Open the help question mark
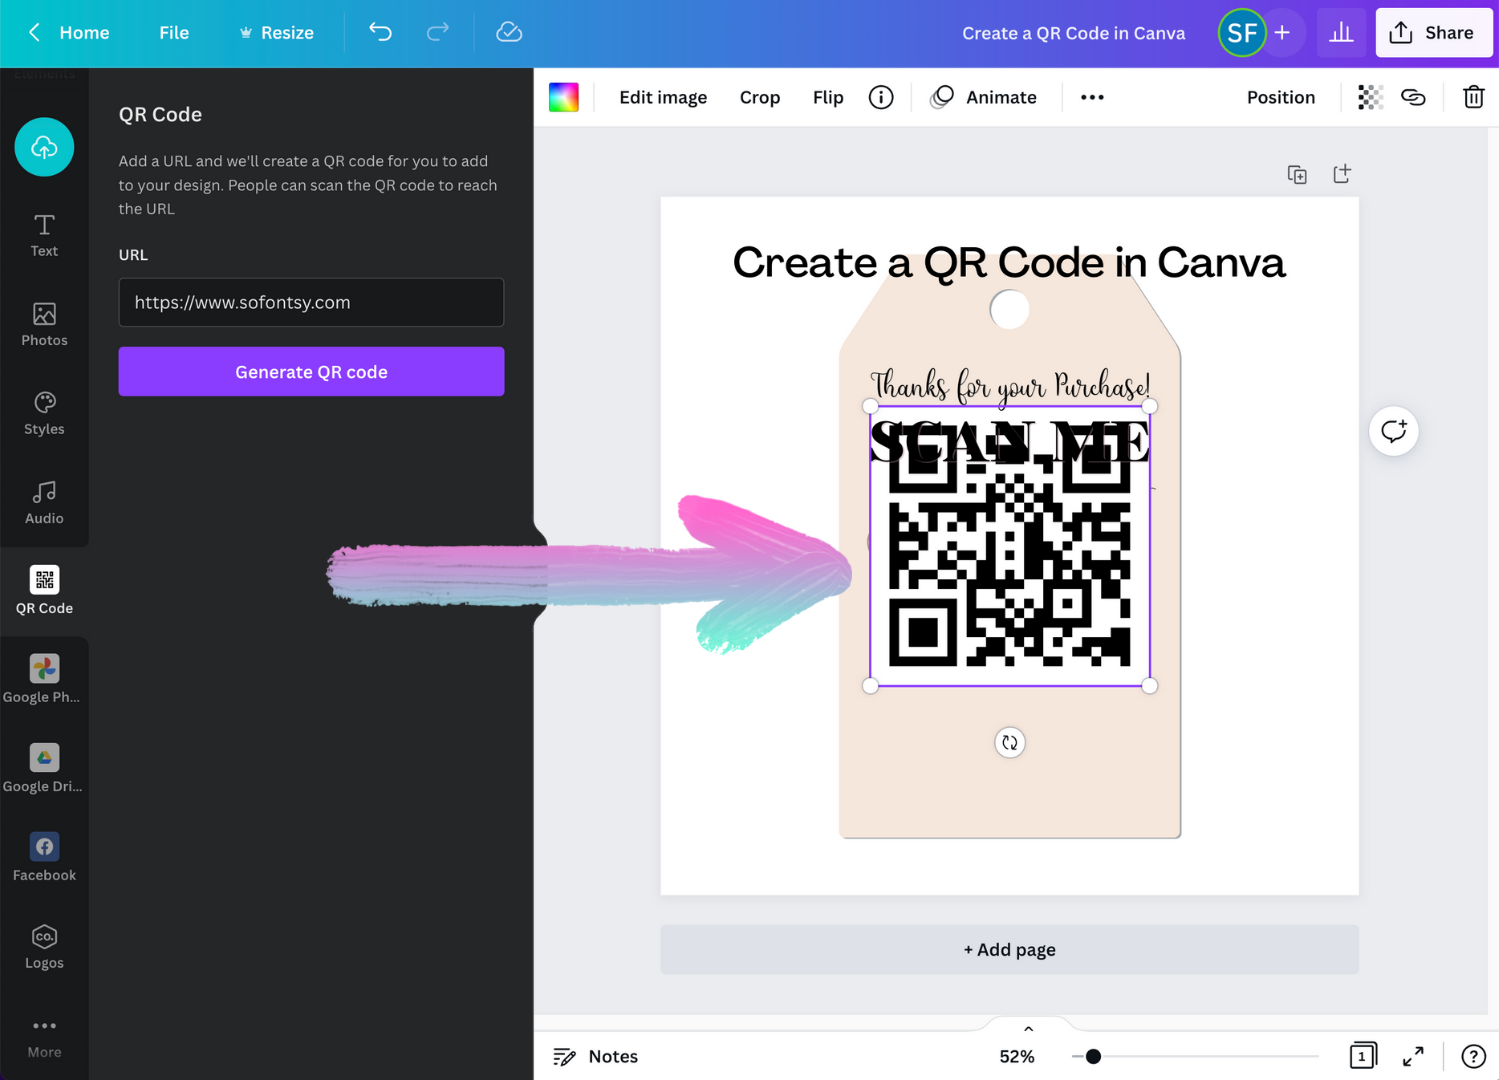This screenshot has width=1499, height=1080. tap(1473, 1057)
